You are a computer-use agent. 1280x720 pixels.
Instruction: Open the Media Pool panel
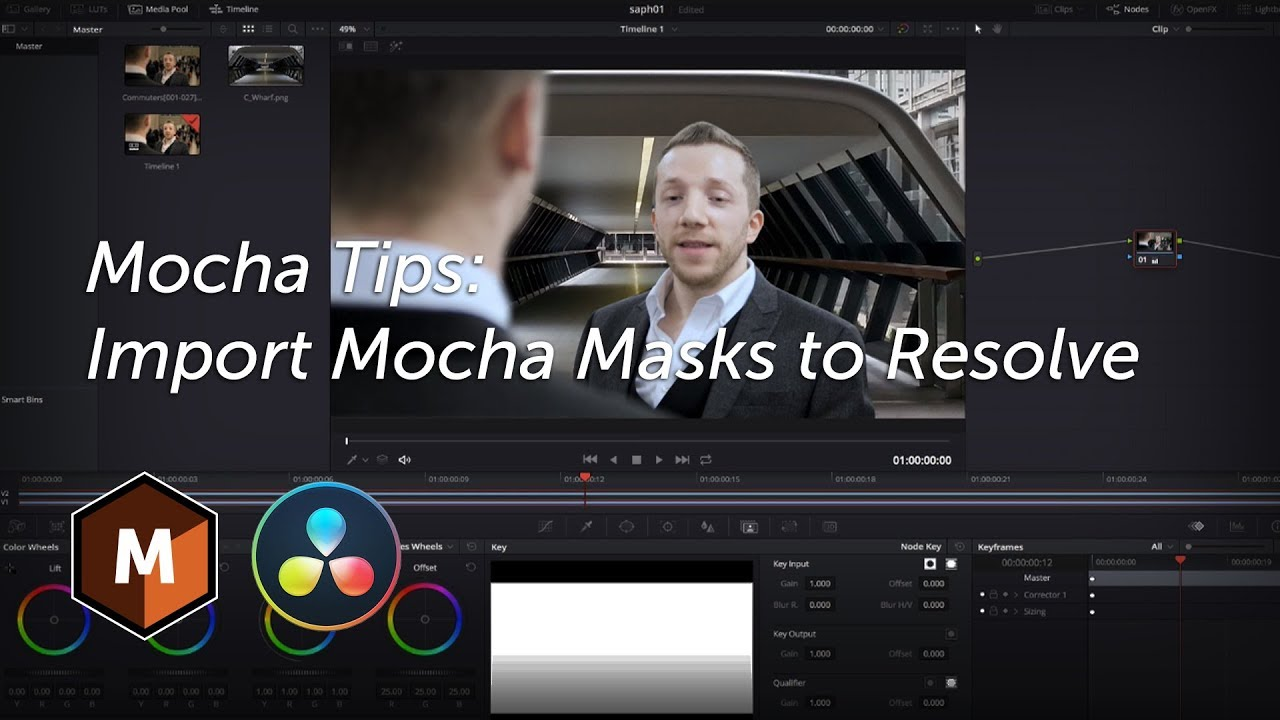pyautogui.click(x=158, y=9)
